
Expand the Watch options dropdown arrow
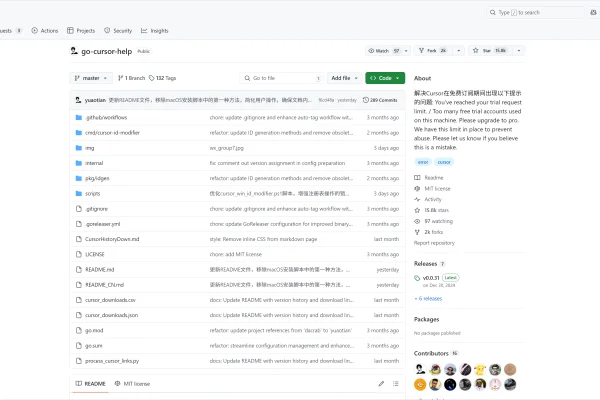(406, 51)
